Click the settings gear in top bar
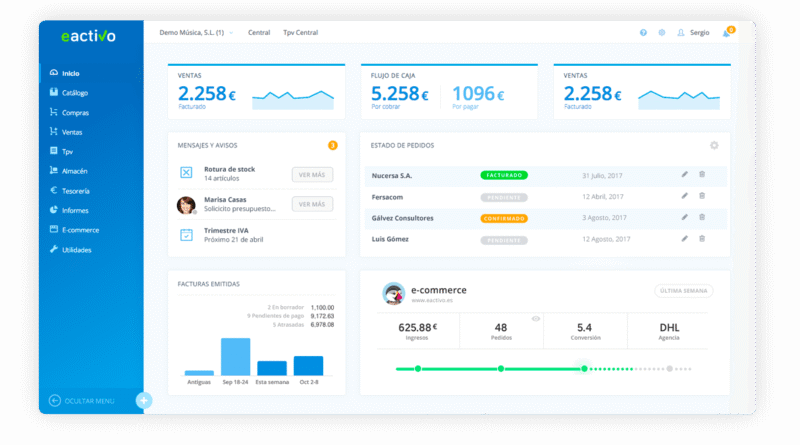Image resolution: width=800 pixels, height=445 pixels. (x=662, y=32)
